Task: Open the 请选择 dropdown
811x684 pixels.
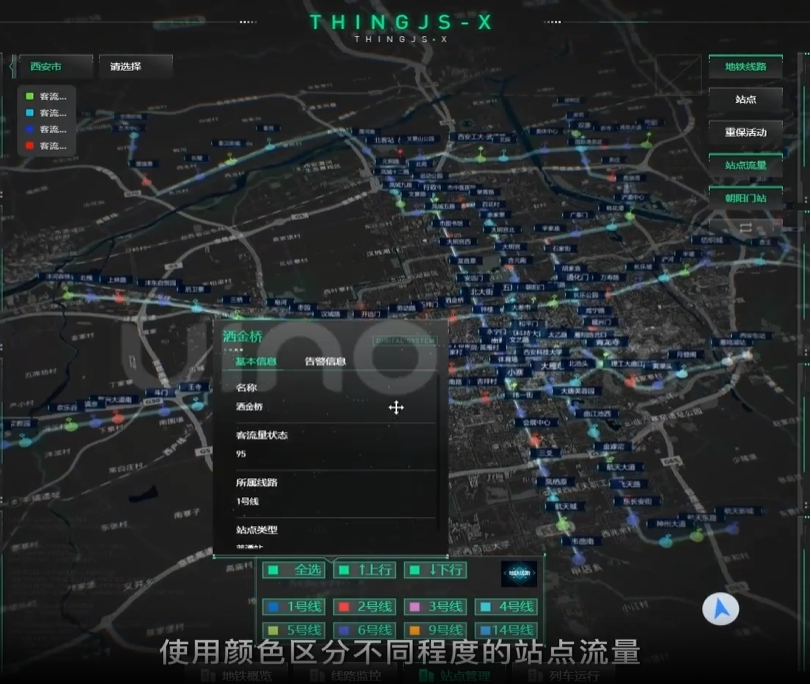Action: tap(136, 66)
